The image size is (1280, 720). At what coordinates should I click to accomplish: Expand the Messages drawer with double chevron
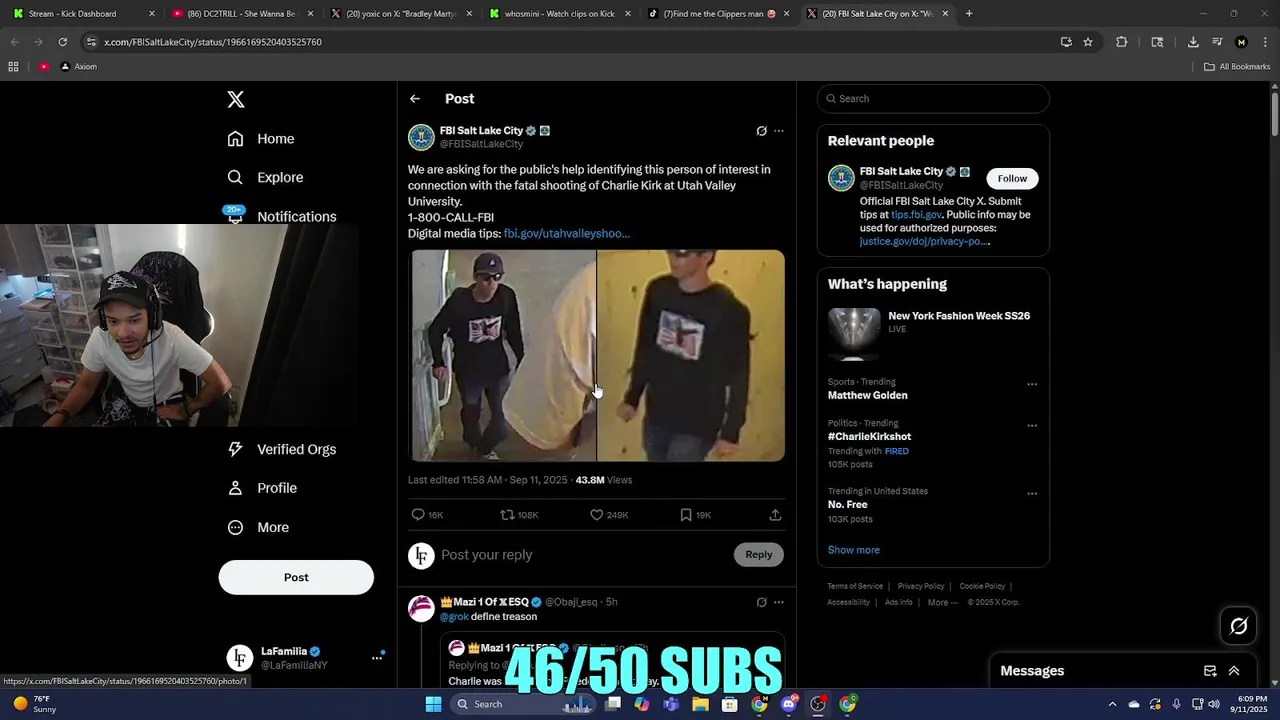(1234, 671)
